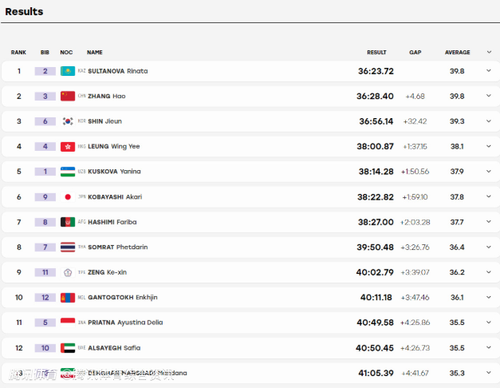
Task: Sort by the RESULT column header
Action: click(x=377, y=52)
